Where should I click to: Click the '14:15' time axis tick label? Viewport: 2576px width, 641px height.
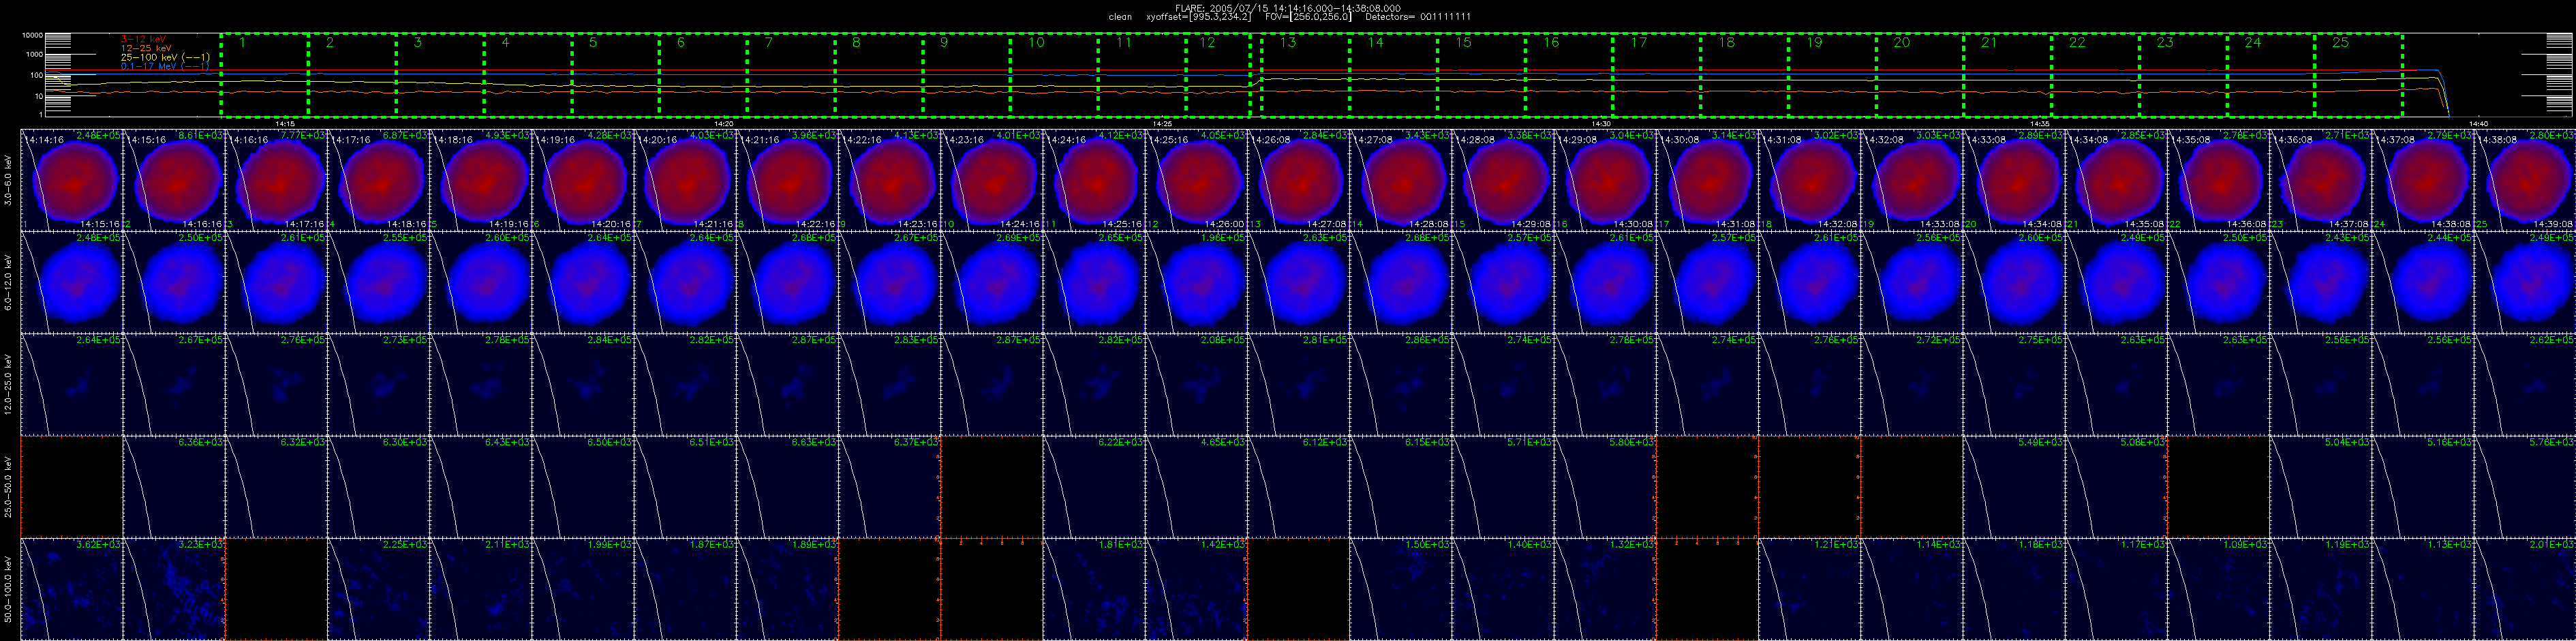click(x=286, y=123)
